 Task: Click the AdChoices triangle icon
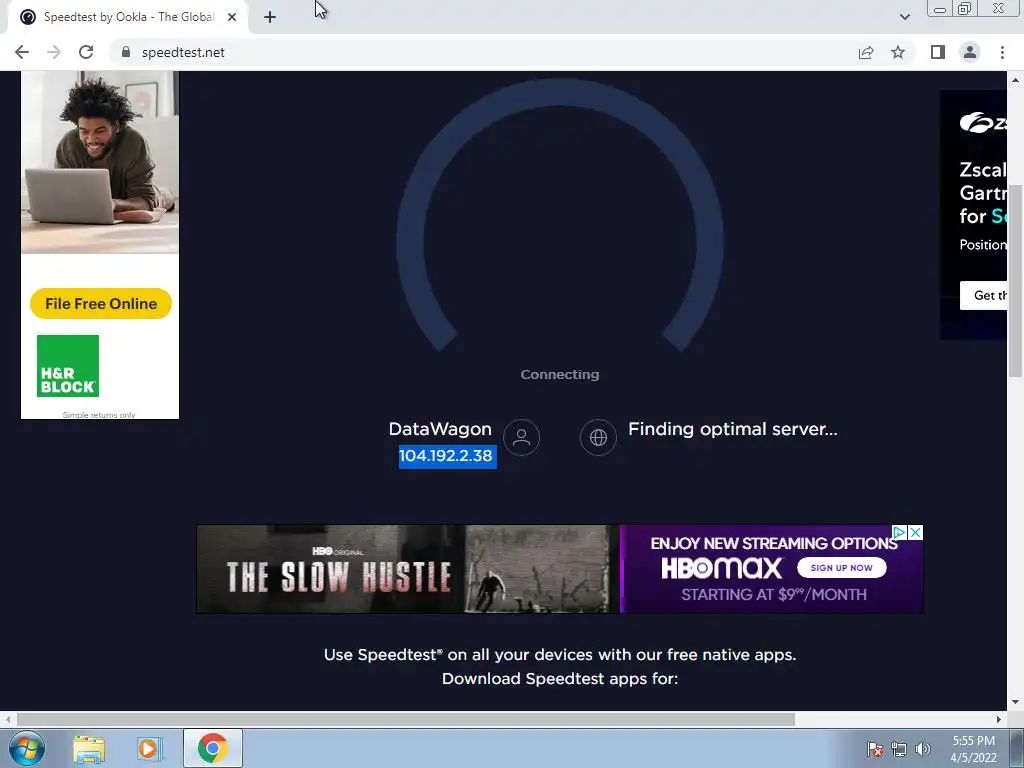[900, 532]
